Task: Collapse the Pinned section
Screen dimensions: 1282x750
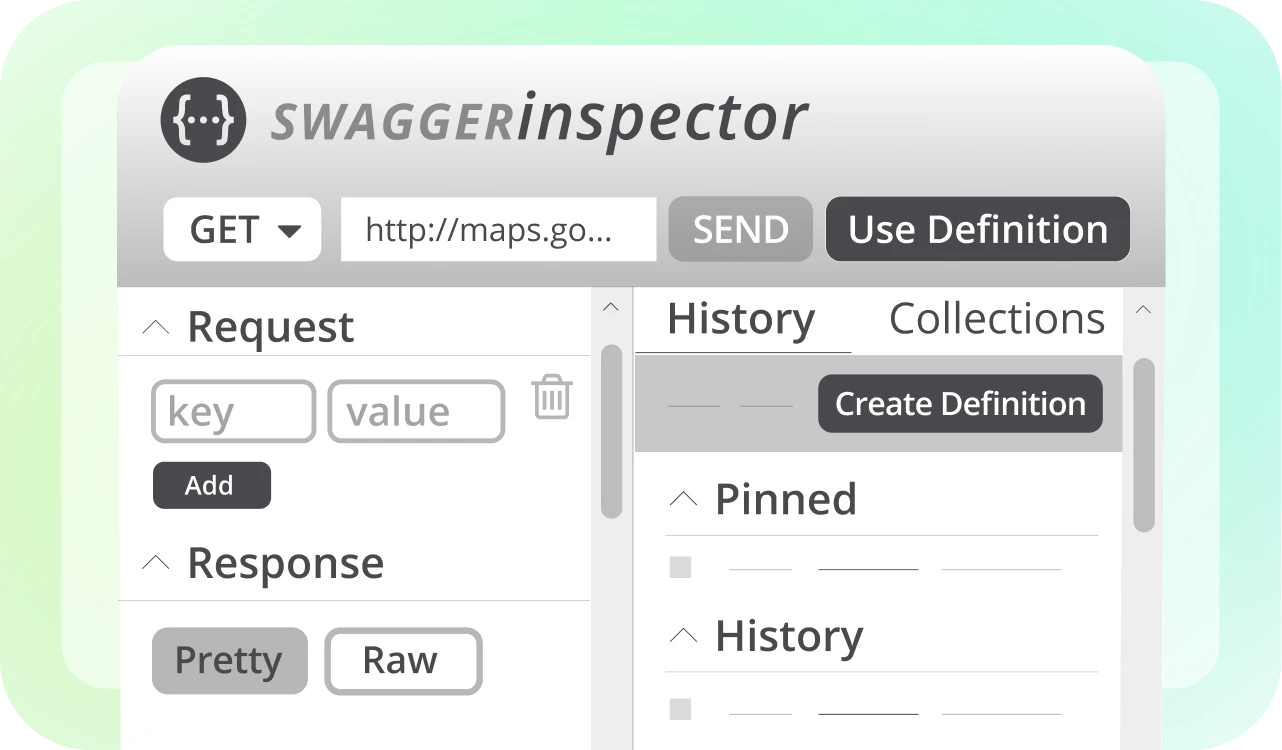Action: tap(683, 499)
